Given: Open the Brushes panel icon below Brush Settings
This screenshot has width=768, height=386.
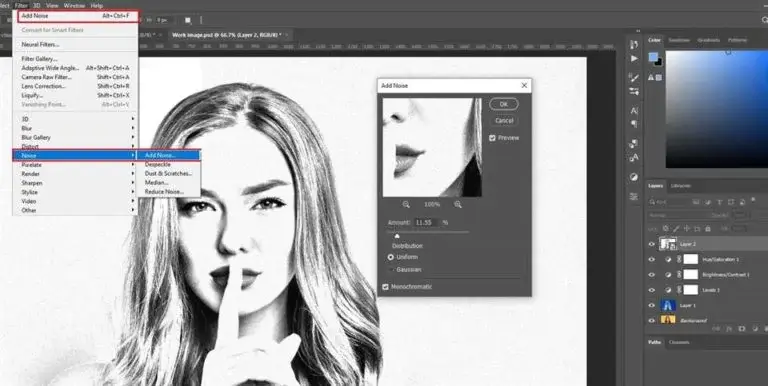Looking at the screenshot, I should coord(634,91).
